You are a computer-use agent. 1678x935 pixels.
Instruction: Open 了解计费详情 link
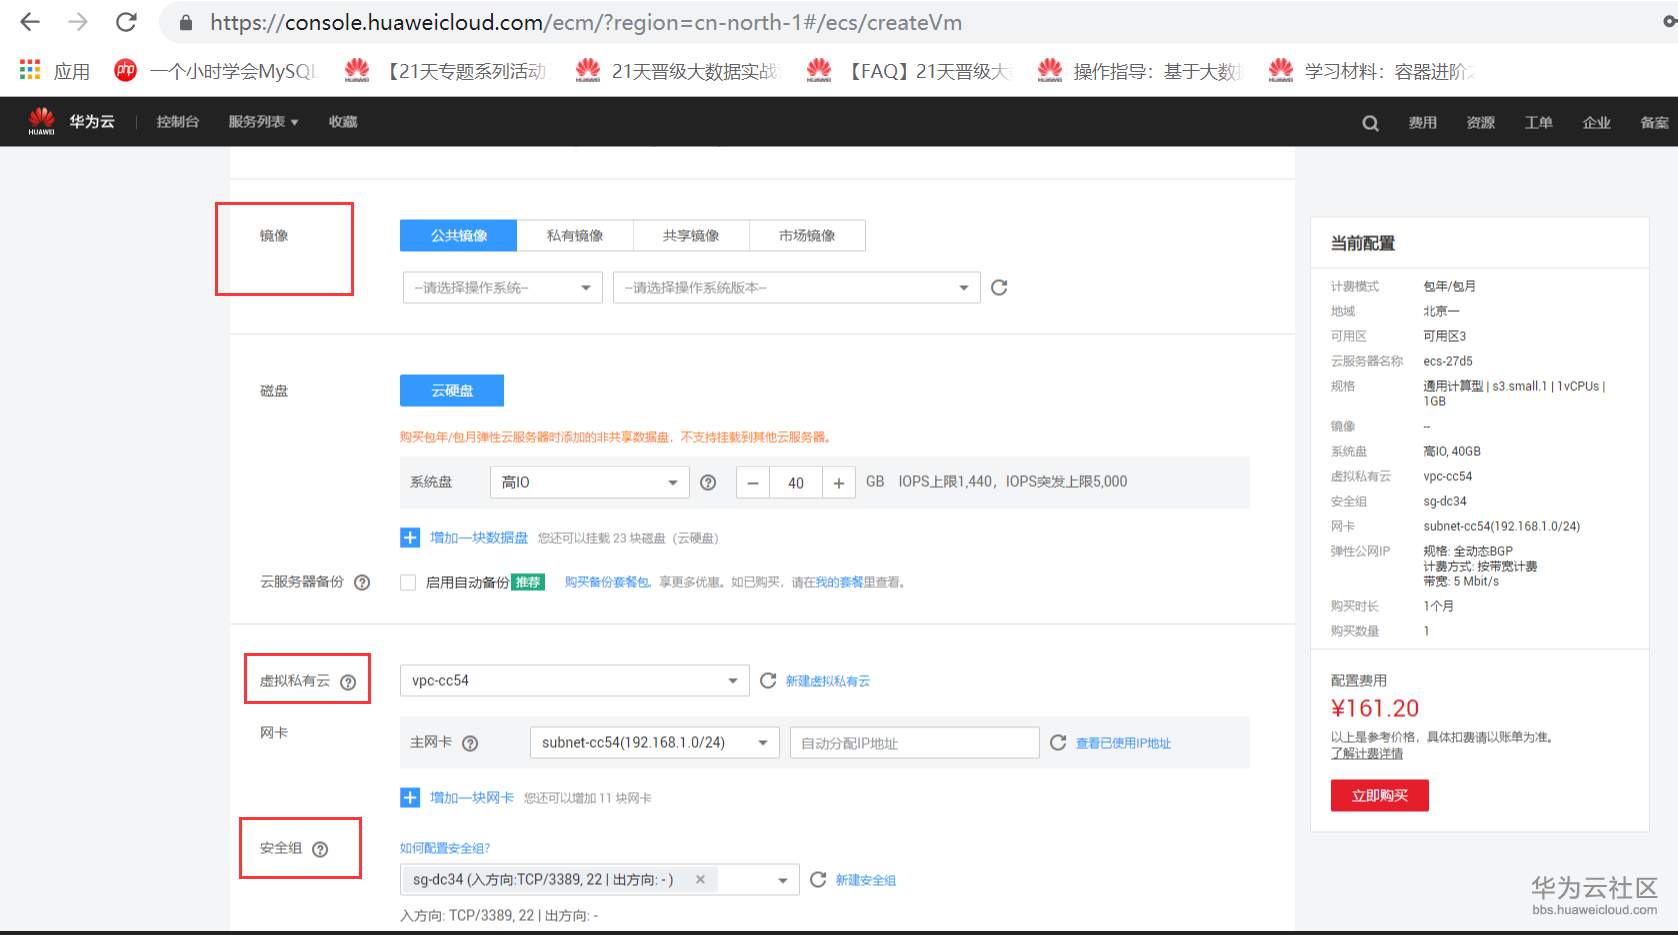(1367, 753)
